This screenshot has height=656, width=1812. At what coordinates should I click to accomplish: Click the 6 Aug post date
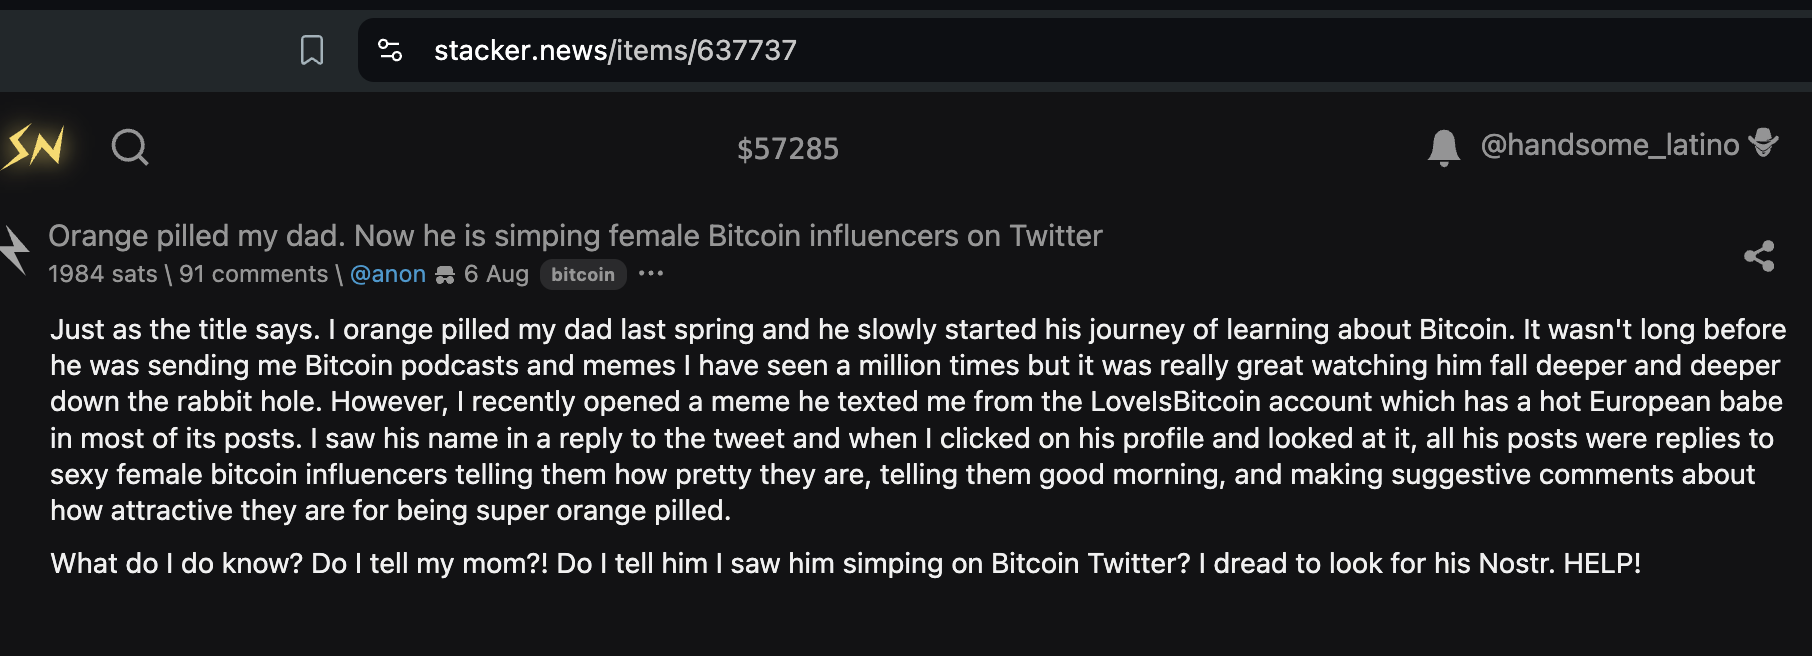tap(496, 274)
